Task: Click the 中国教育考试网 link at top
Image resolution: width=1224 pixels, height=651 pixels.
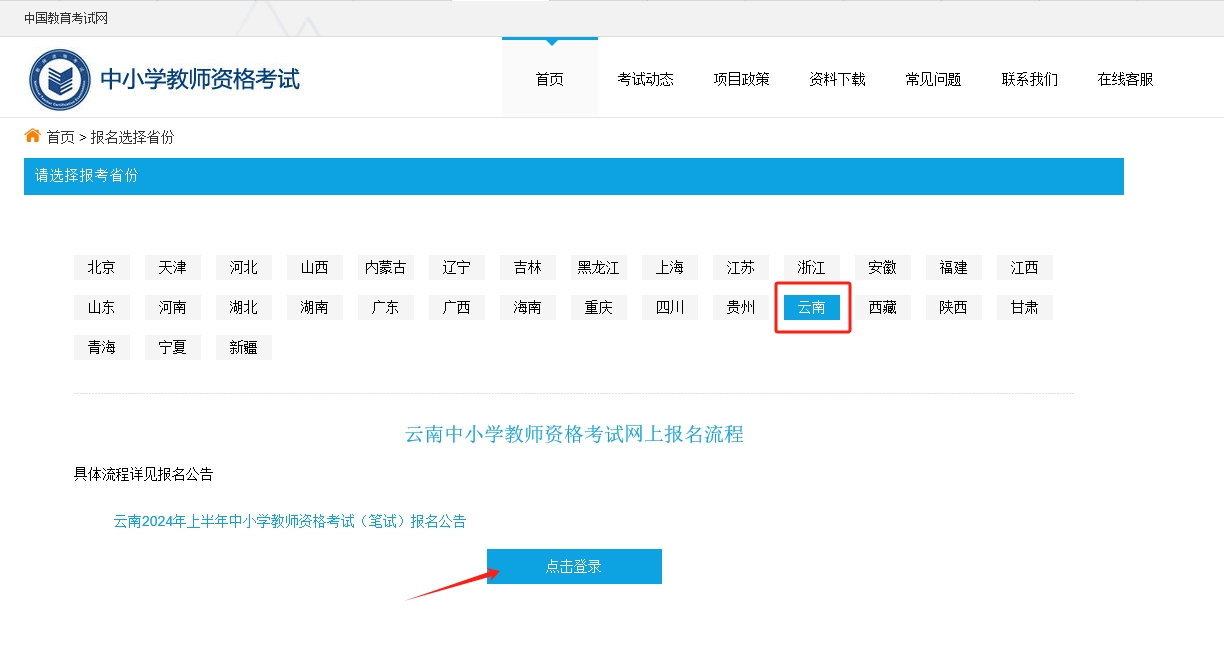Action: [66, 18]
